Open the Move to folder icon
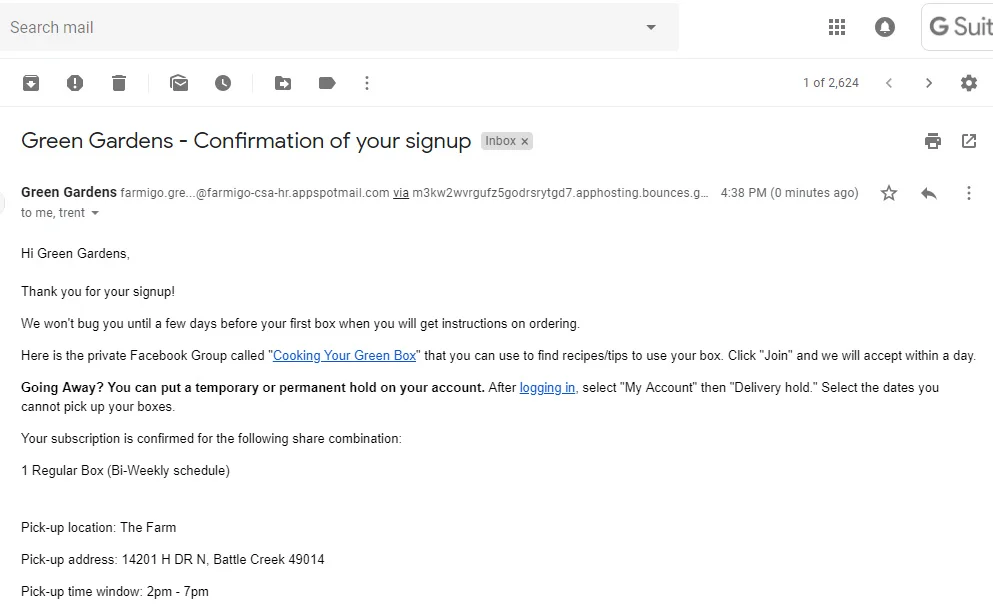The width and height of the screenshot is (993, 614). [x=283, y=83]
